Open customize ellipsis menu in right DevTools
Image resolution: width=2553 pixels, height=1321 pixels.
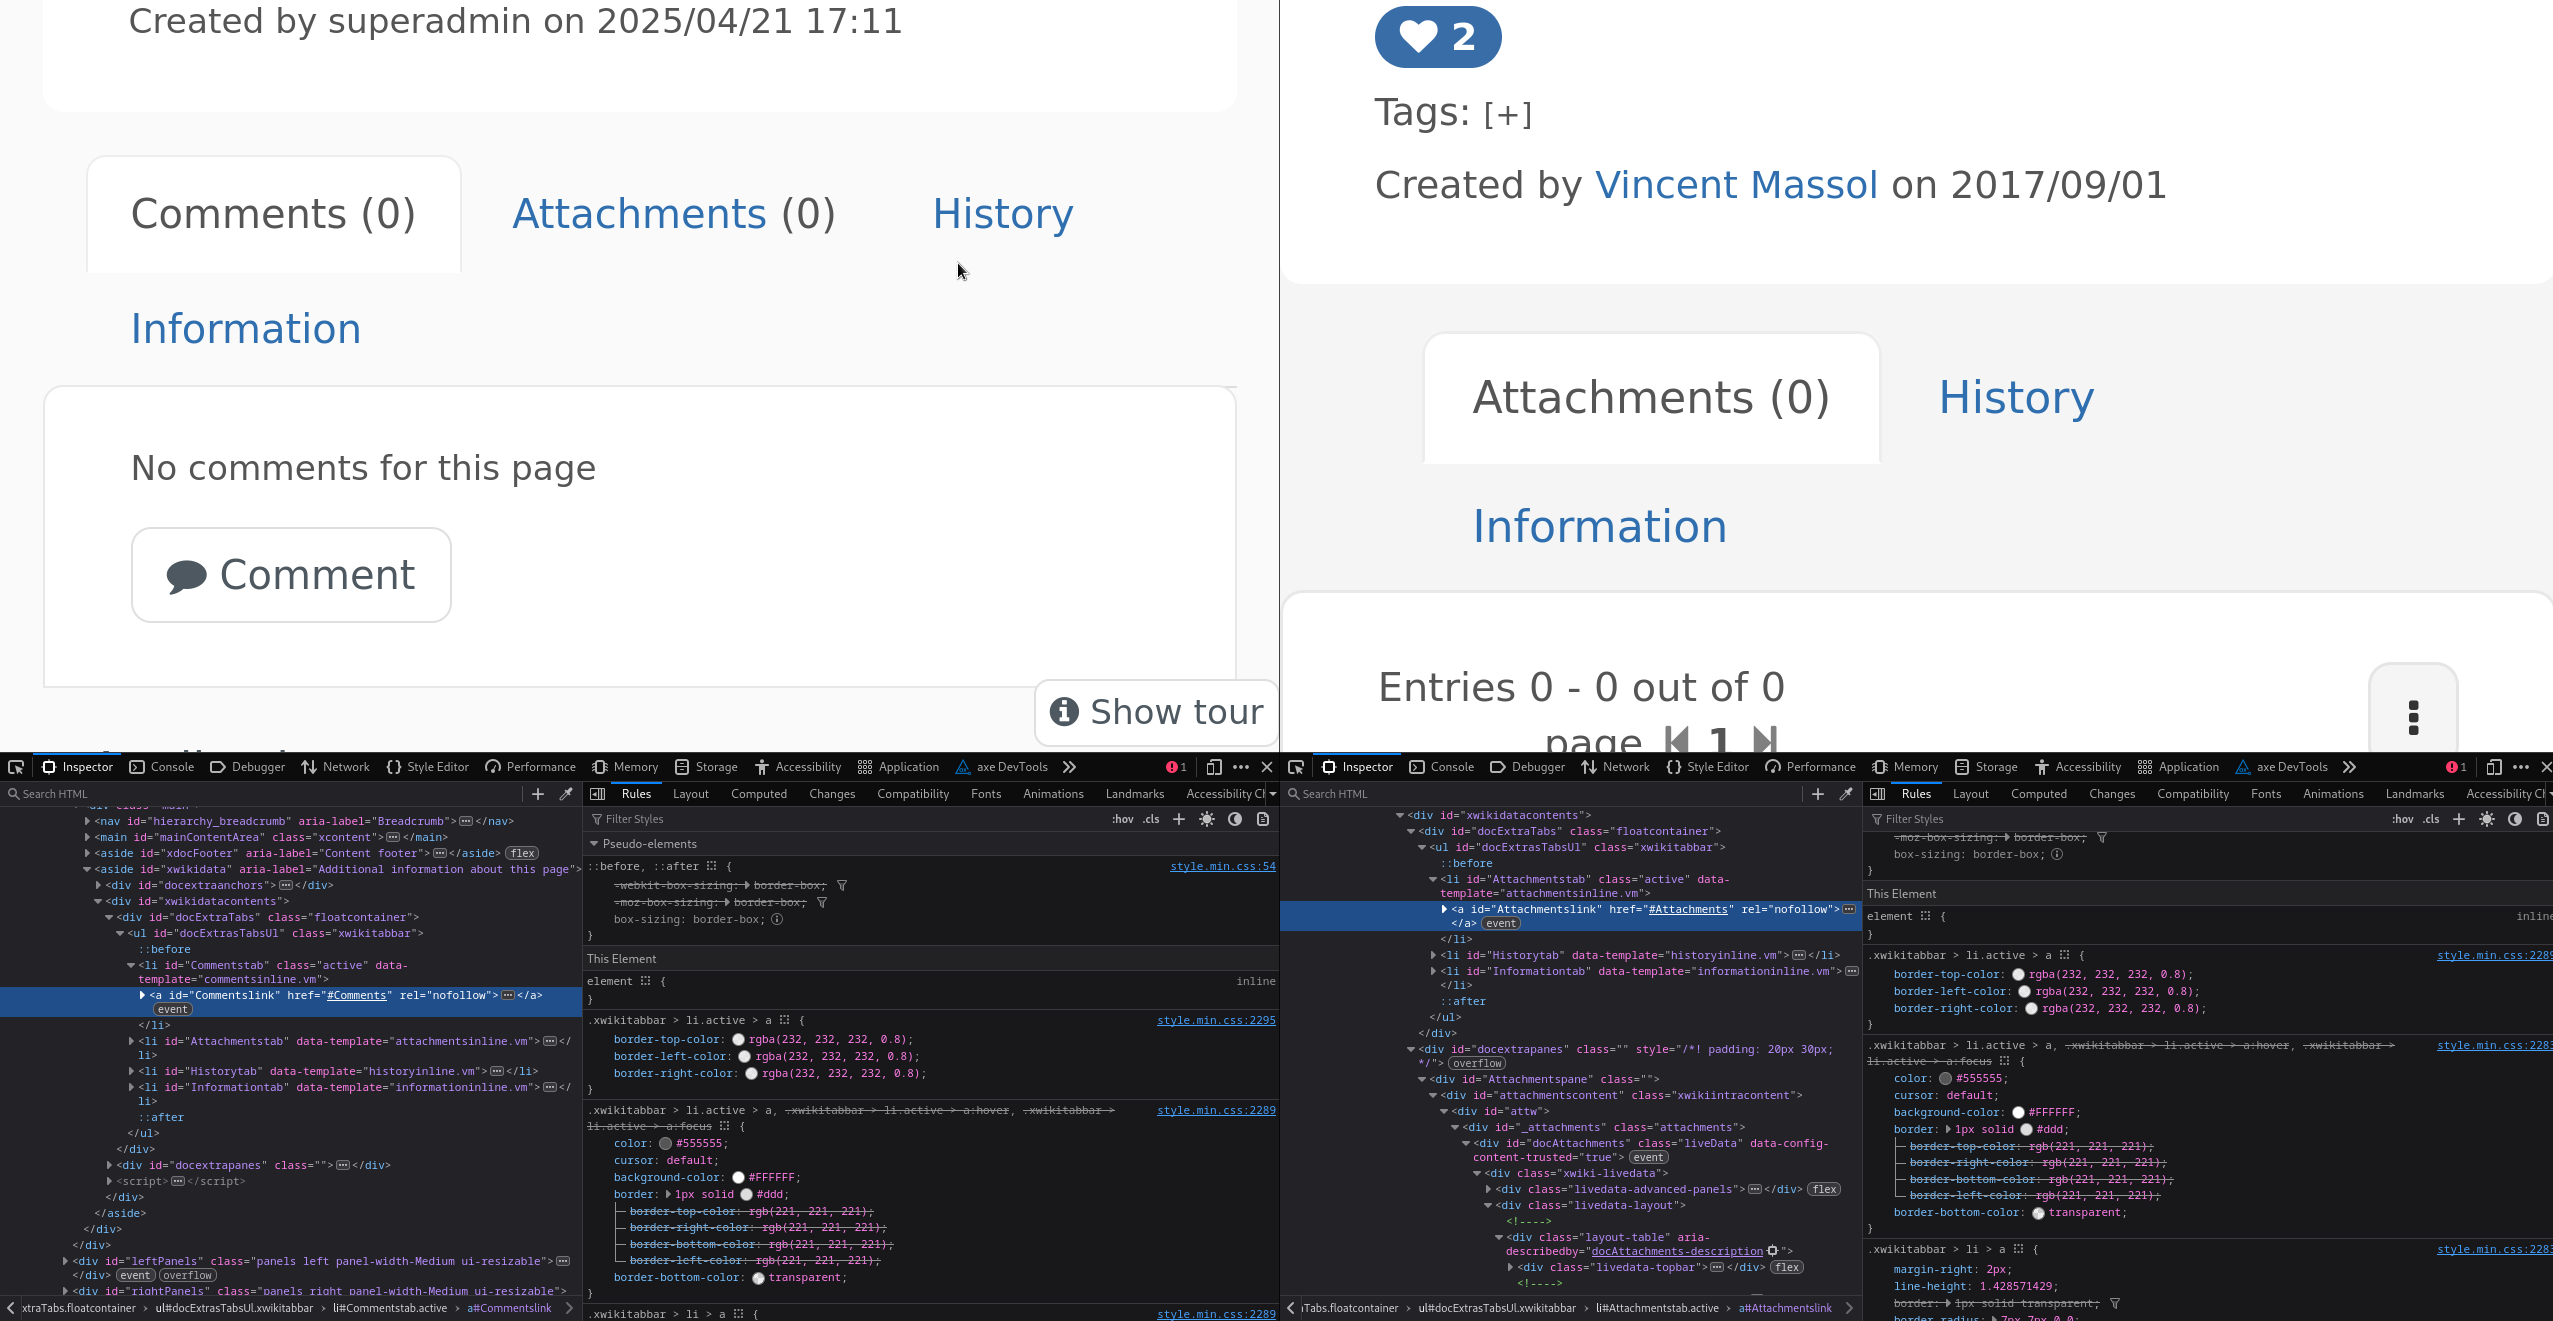pyautogui.click(x=2521, y=767)
